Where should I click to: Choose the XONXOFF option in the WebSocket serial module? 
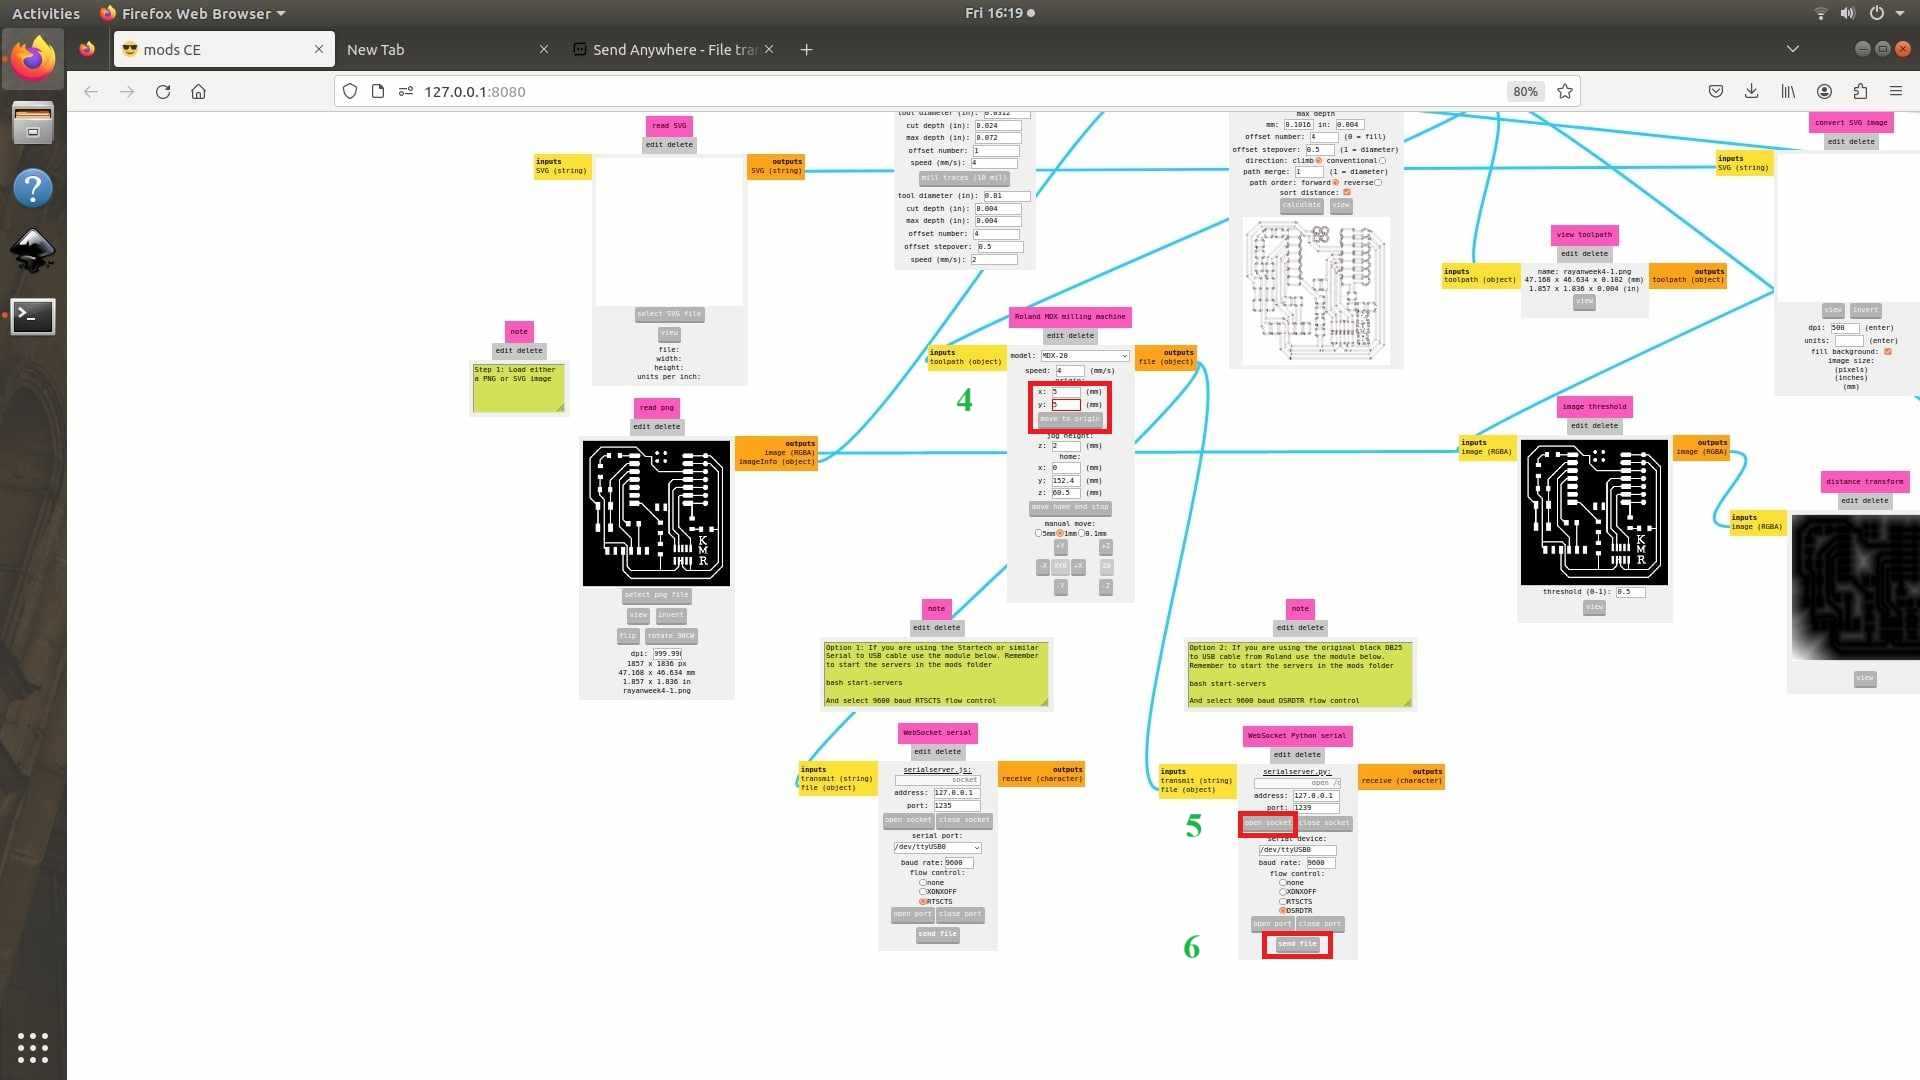tap(923, 892)
